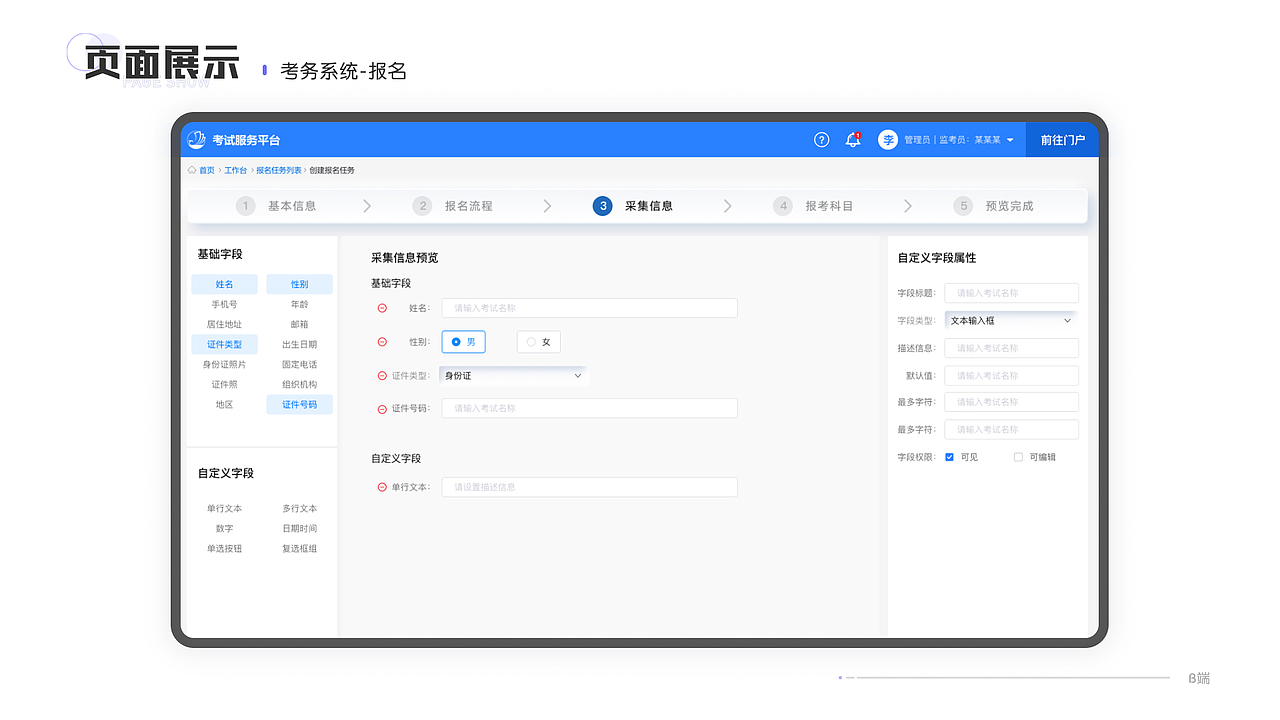1280x720 pixels.
Task: Add the 身份证照片 basic field
Action: (x=224, y=364)
